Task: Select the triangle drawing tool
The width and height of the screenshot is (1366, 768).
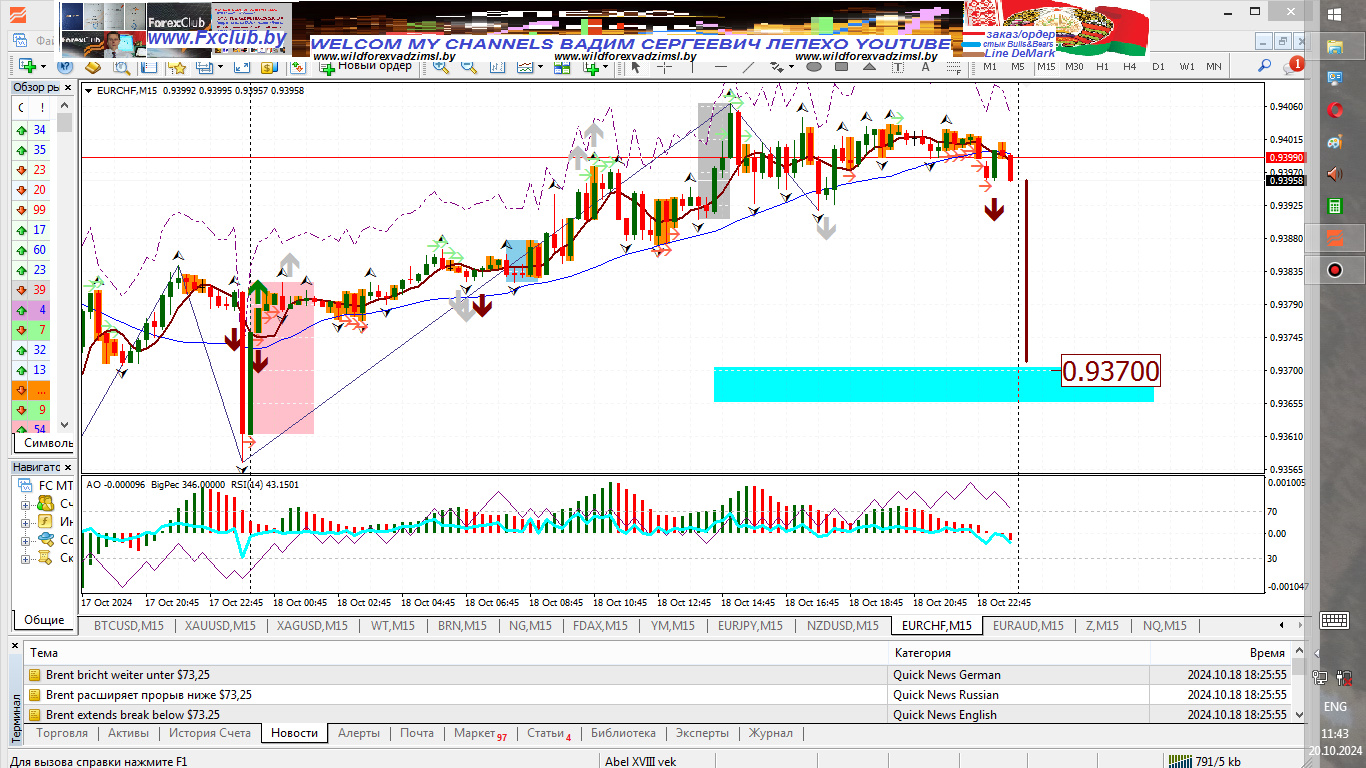Action: (x=869, y=67)
